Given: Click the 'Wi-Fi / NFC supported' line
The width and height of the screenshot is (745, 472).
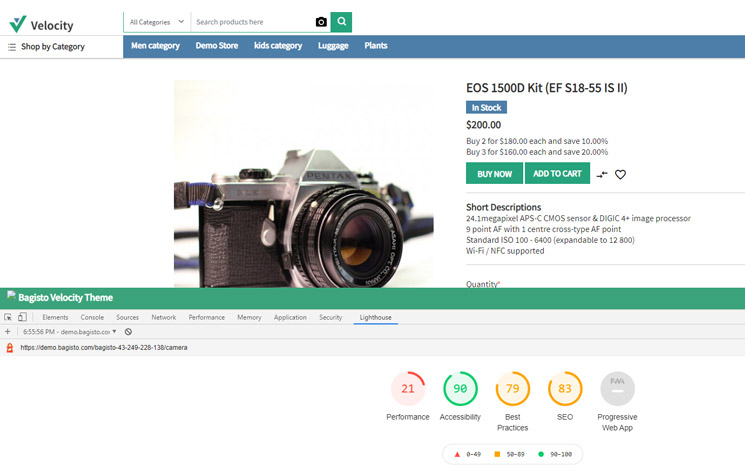Looking at the screenshot, I should pos(505,251).
